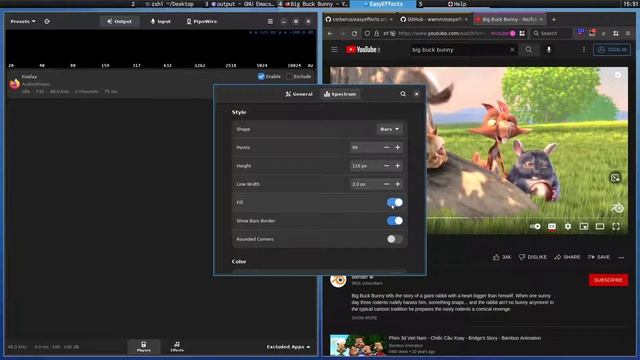Click the YouTube search magnifier button

tap(529, 50)
